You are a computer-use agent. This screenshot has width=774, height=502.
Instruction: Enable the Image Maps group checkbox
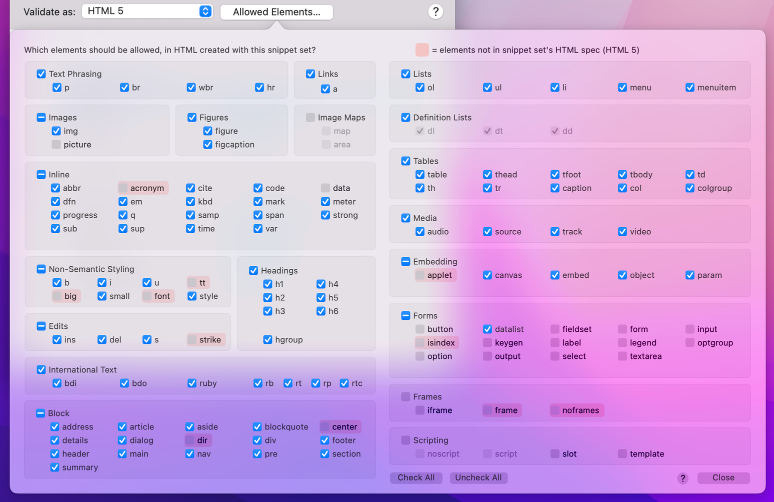click(x=310, y=117)
